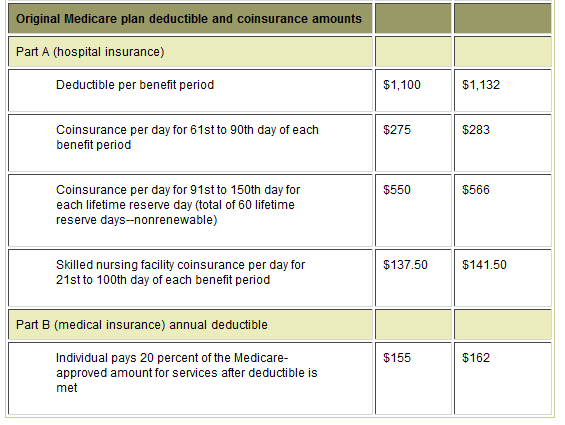Select the $550 lifetime reserve amount
The height and width of the screenshot is (425, 565).
point(397,190)
